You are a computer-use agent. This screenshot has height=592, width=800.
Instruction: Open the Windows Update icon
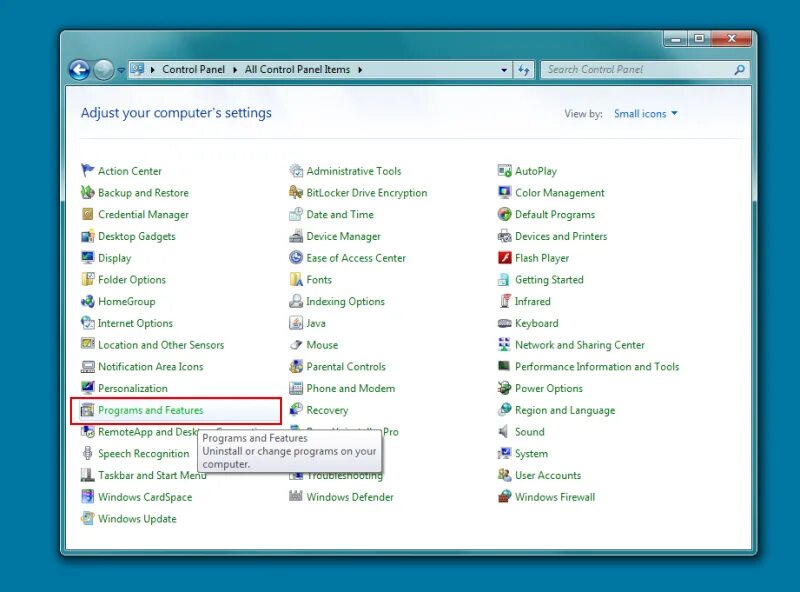[88, 519]
